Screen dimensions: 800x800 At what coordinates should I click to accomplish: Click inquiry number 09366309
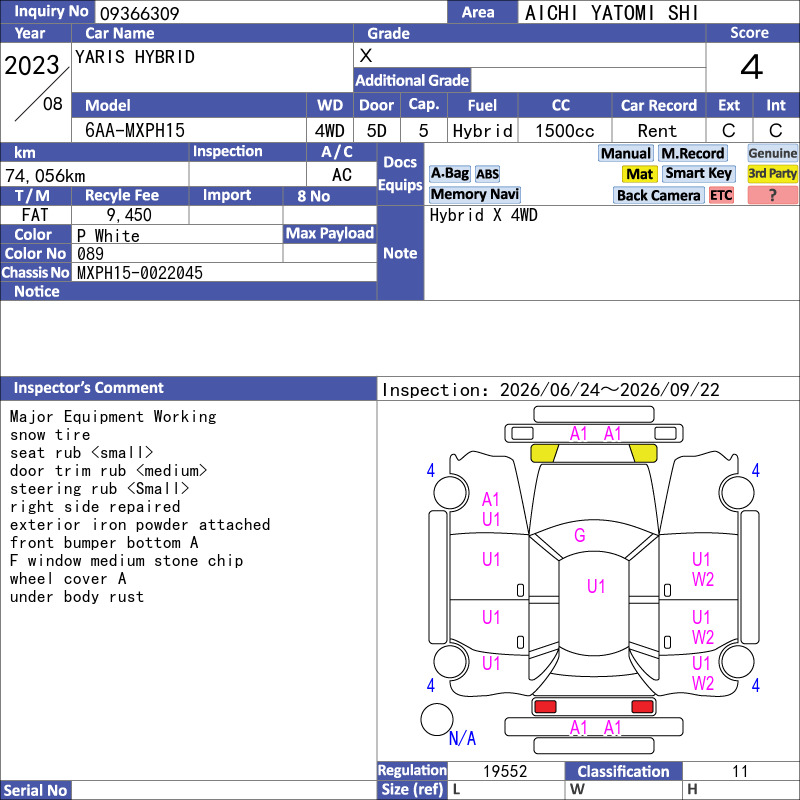pyautogui.click(x=140, y=13)
